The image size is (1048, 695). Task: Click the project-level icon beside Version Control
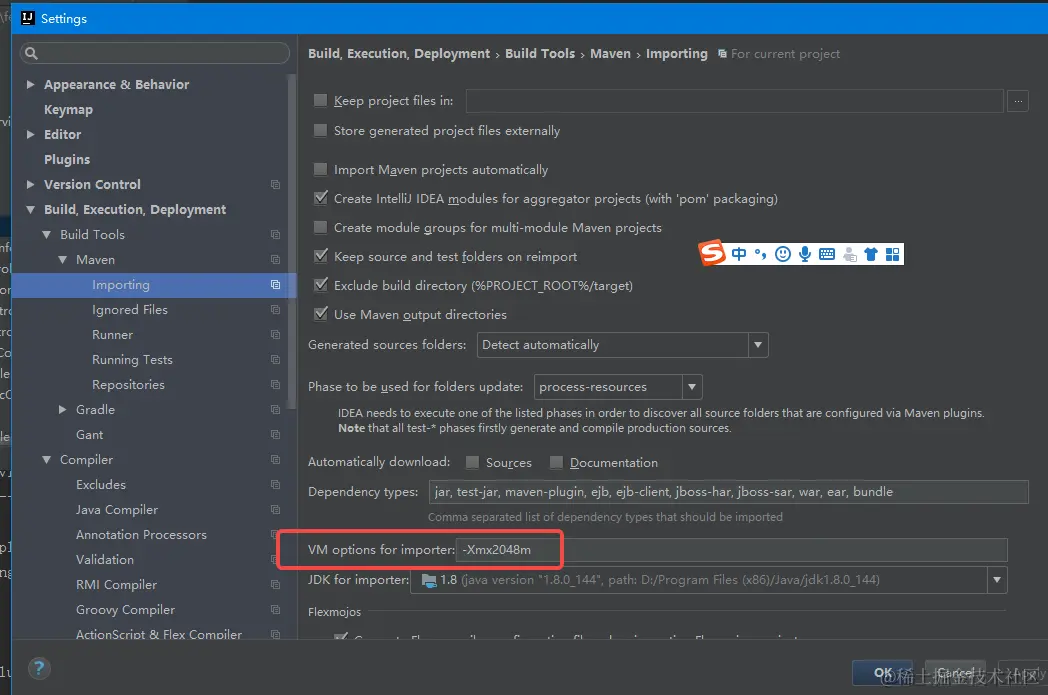(x=275, y=184)
